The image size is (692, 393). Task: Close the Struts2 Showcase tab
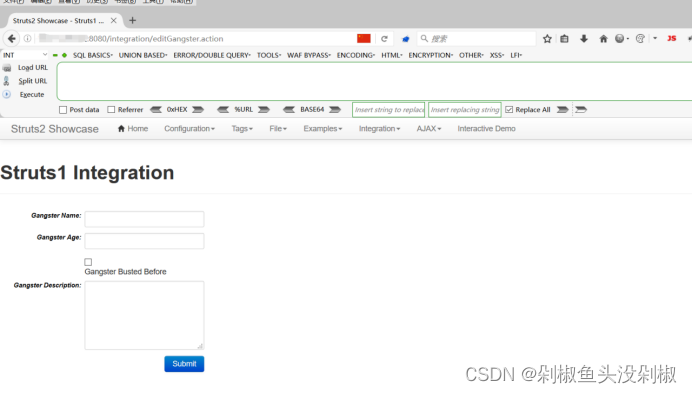coord(113,20)
